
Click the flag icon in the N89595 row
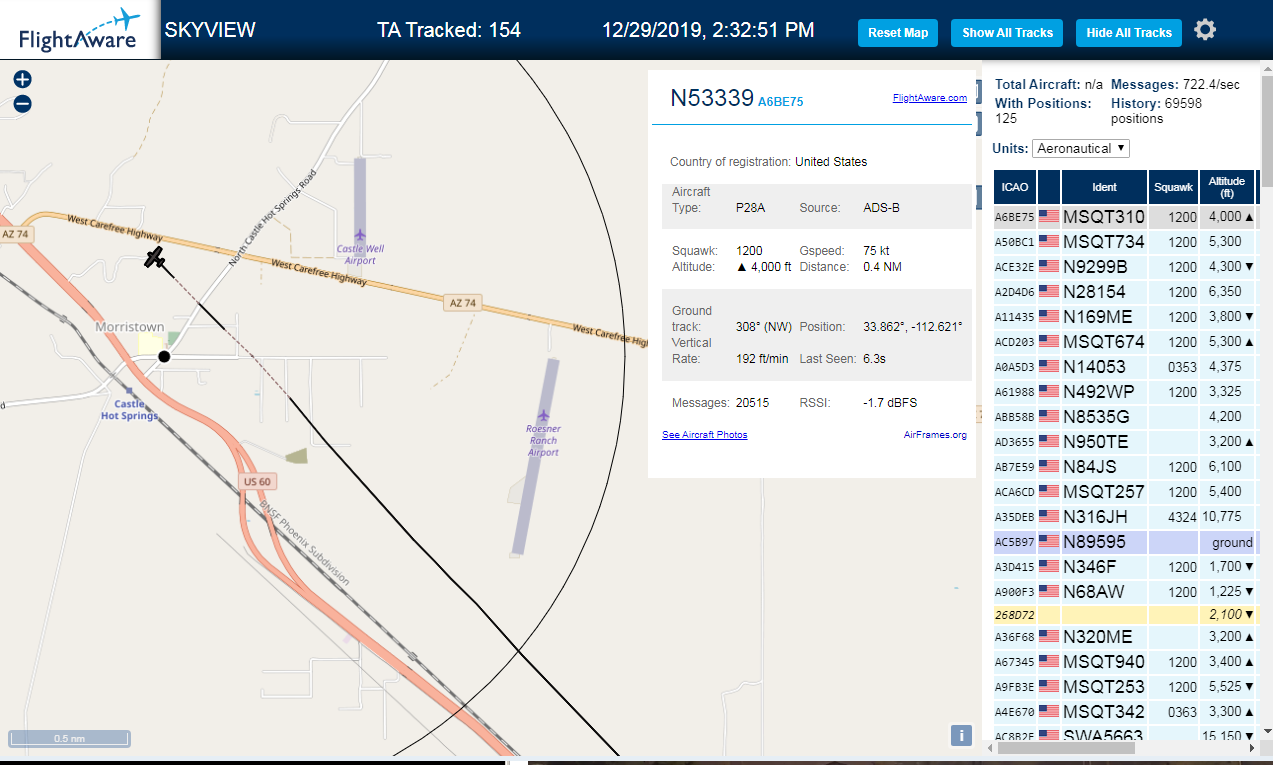coord(1049,541)
